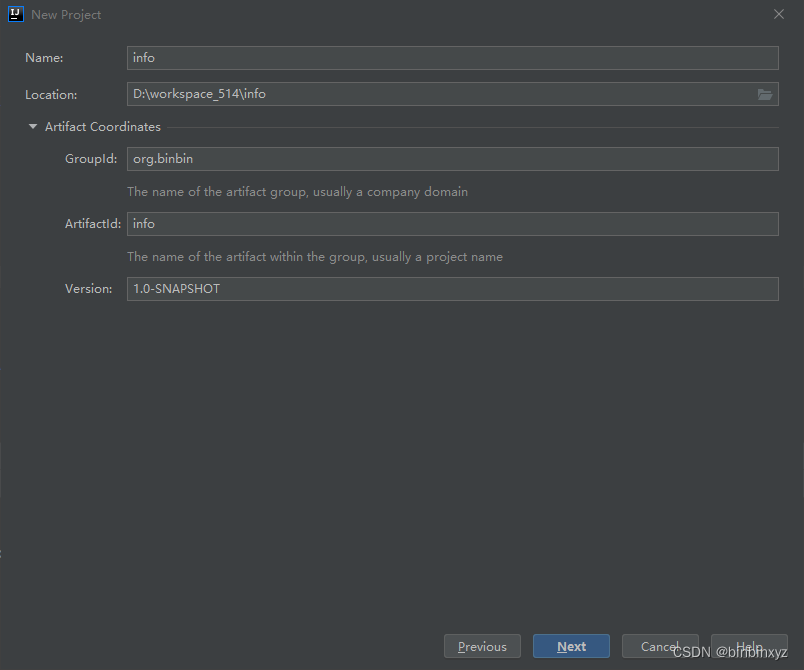Proceed with the Next button
Viewport: 804px width, 670px height.
[571, 646]
